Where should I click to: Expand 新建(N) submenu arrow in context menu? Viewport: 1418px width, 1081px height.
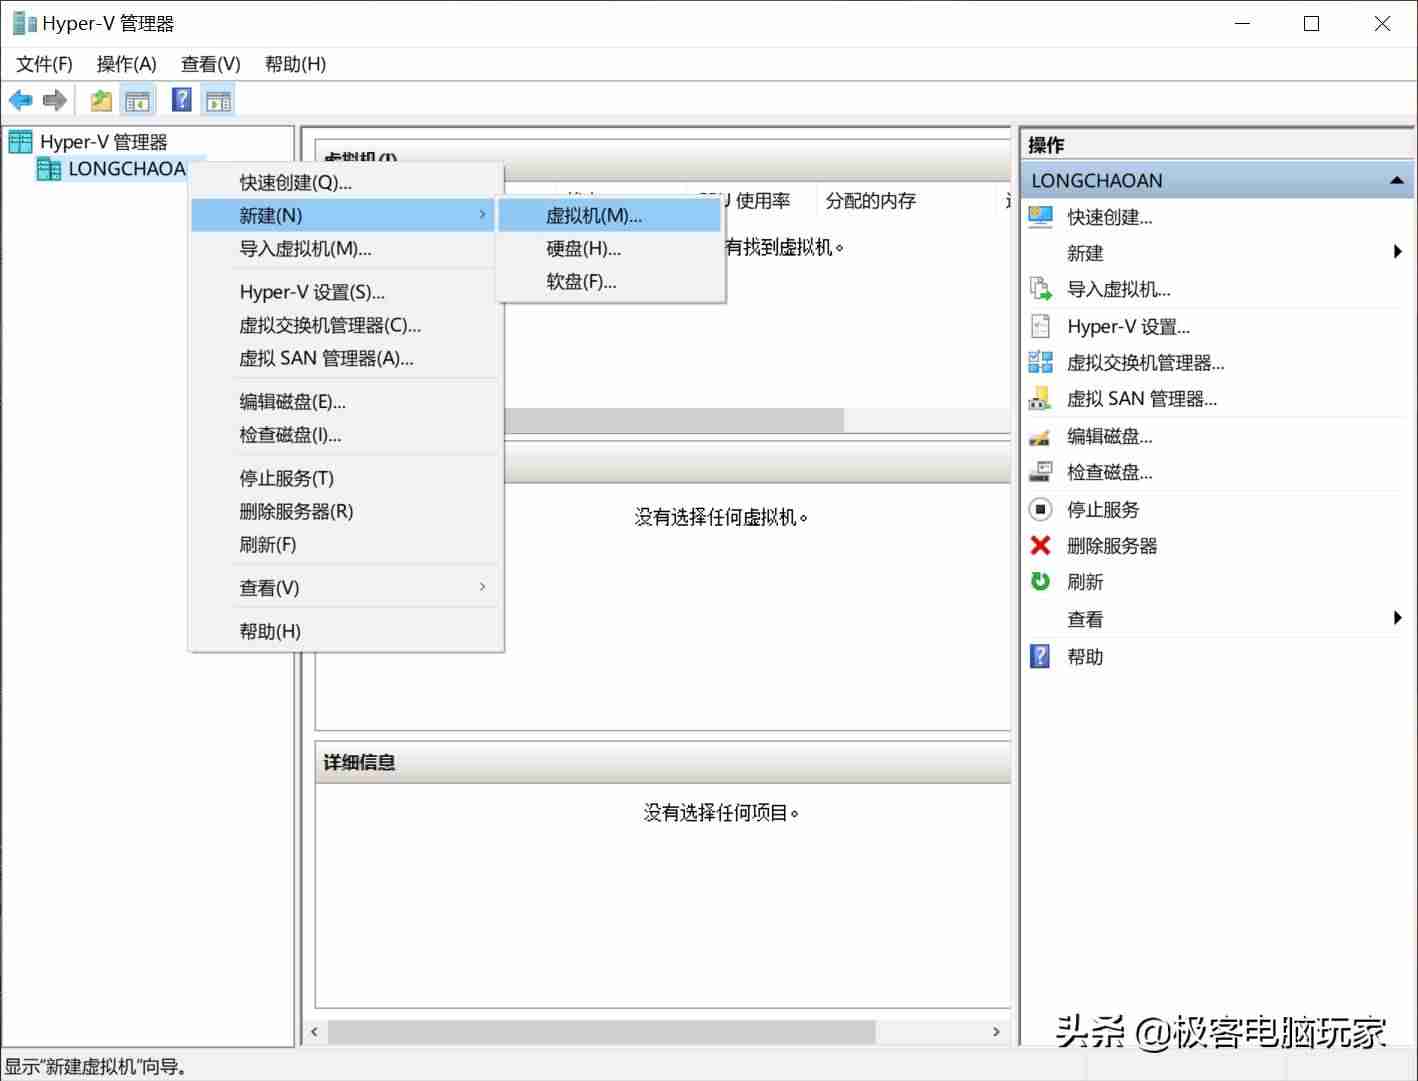[482, 215]
